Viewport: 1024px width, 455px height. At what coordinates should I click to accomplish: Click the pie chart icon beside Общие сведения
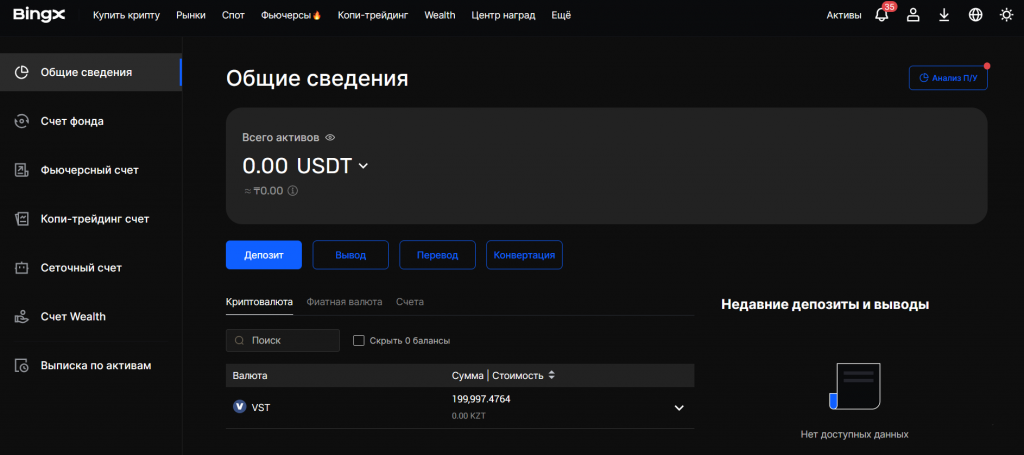[x=22, y=72]
